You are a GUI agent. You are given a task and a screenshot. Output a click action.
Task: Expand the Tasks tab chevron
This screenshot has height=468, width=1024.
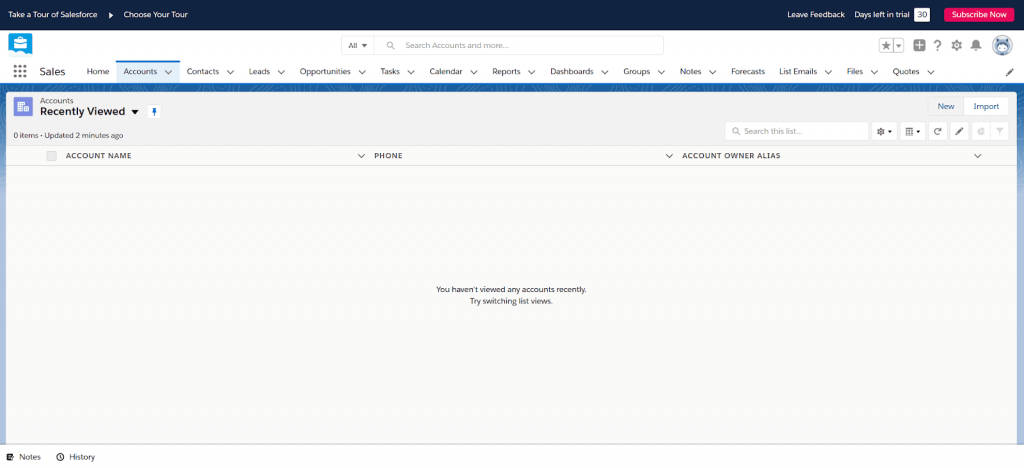(x=411, y=72)
